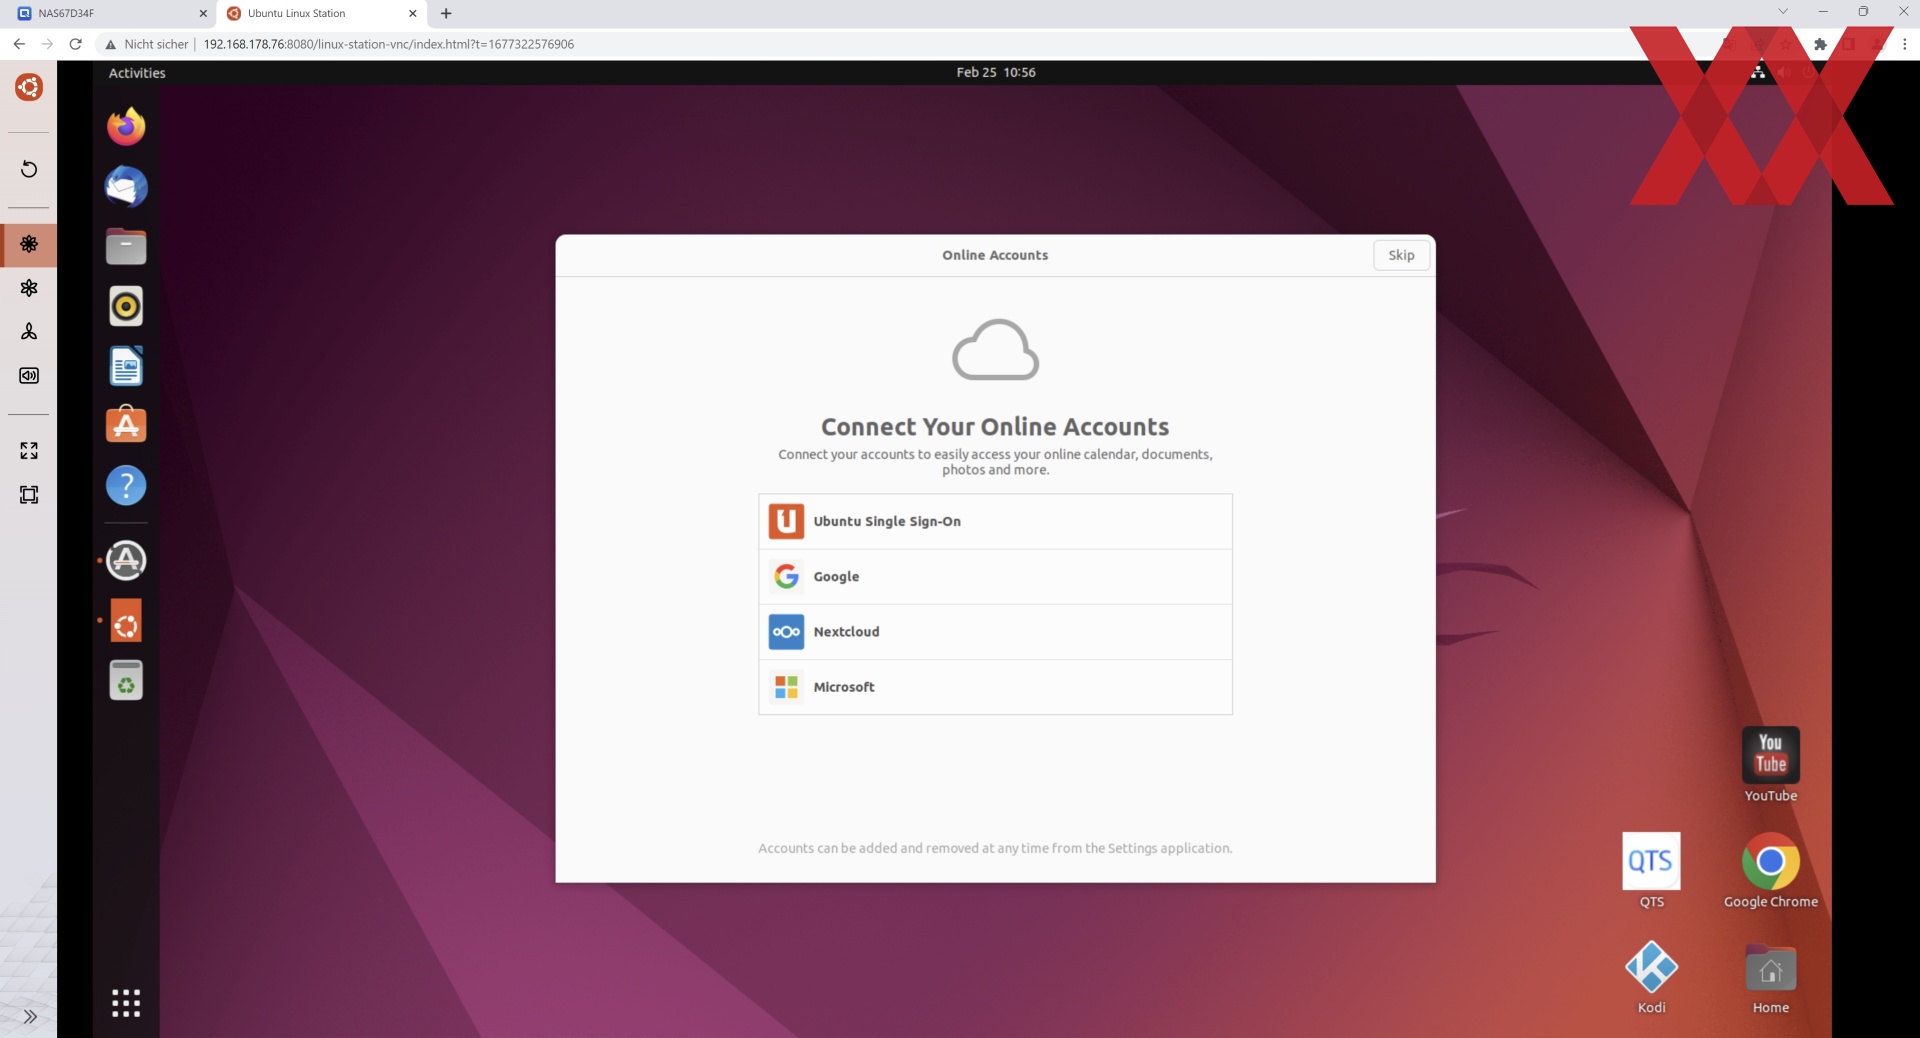The image size is (1920, 1038).
Task: Close the Ubuntu Linux Station tab
Action: (x=413, y=14)
